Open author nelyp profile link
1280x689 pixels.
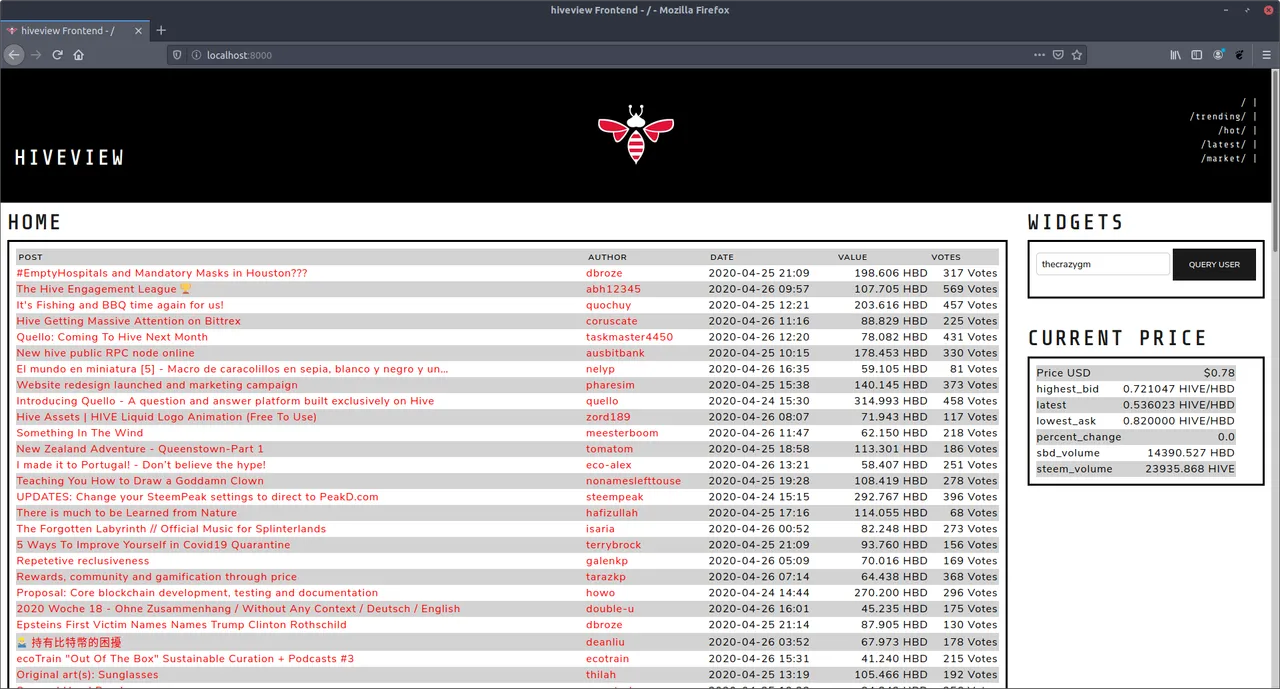600,369
